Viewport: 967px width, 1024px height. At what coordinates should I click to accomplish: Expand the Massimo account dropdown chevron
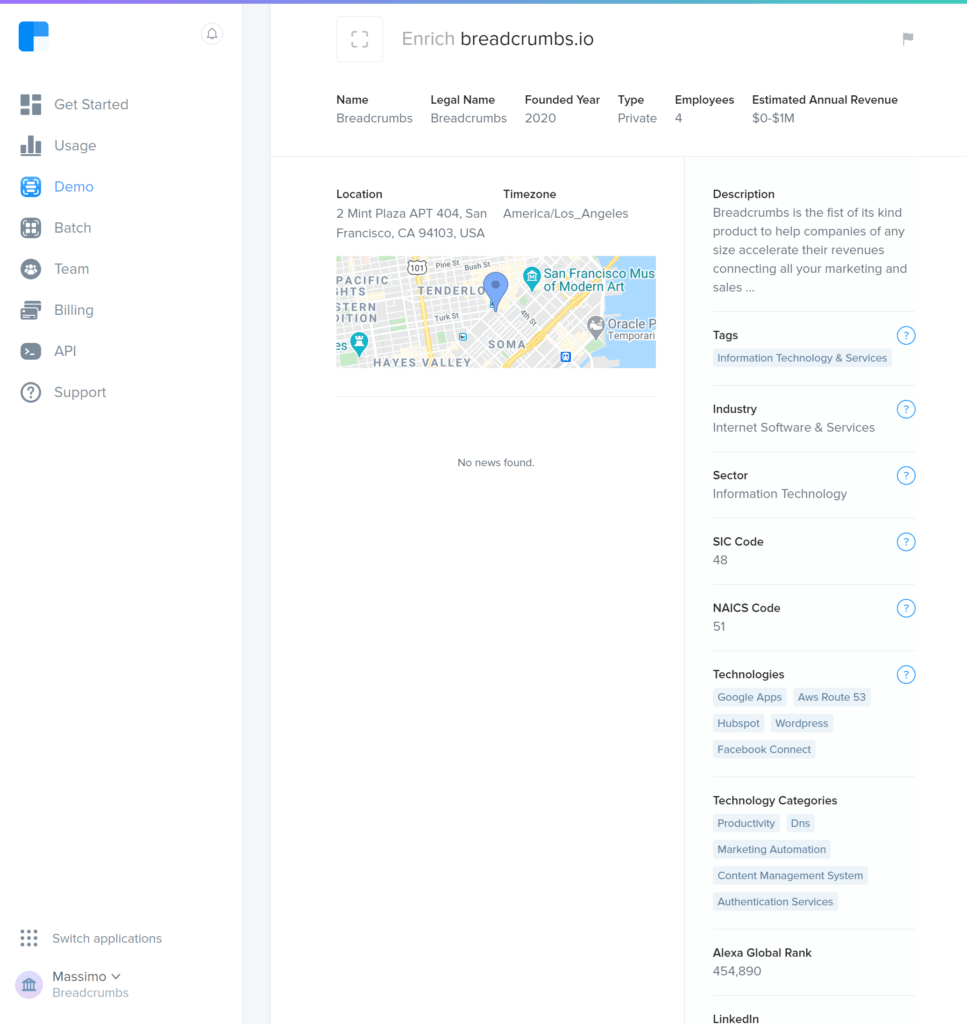(116, 977)
